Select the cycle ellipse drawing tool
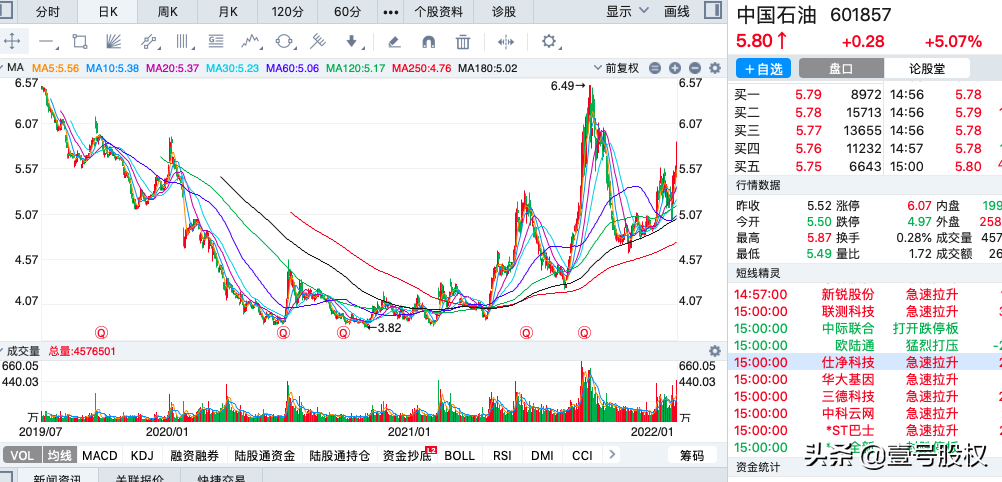 [284, 42]
